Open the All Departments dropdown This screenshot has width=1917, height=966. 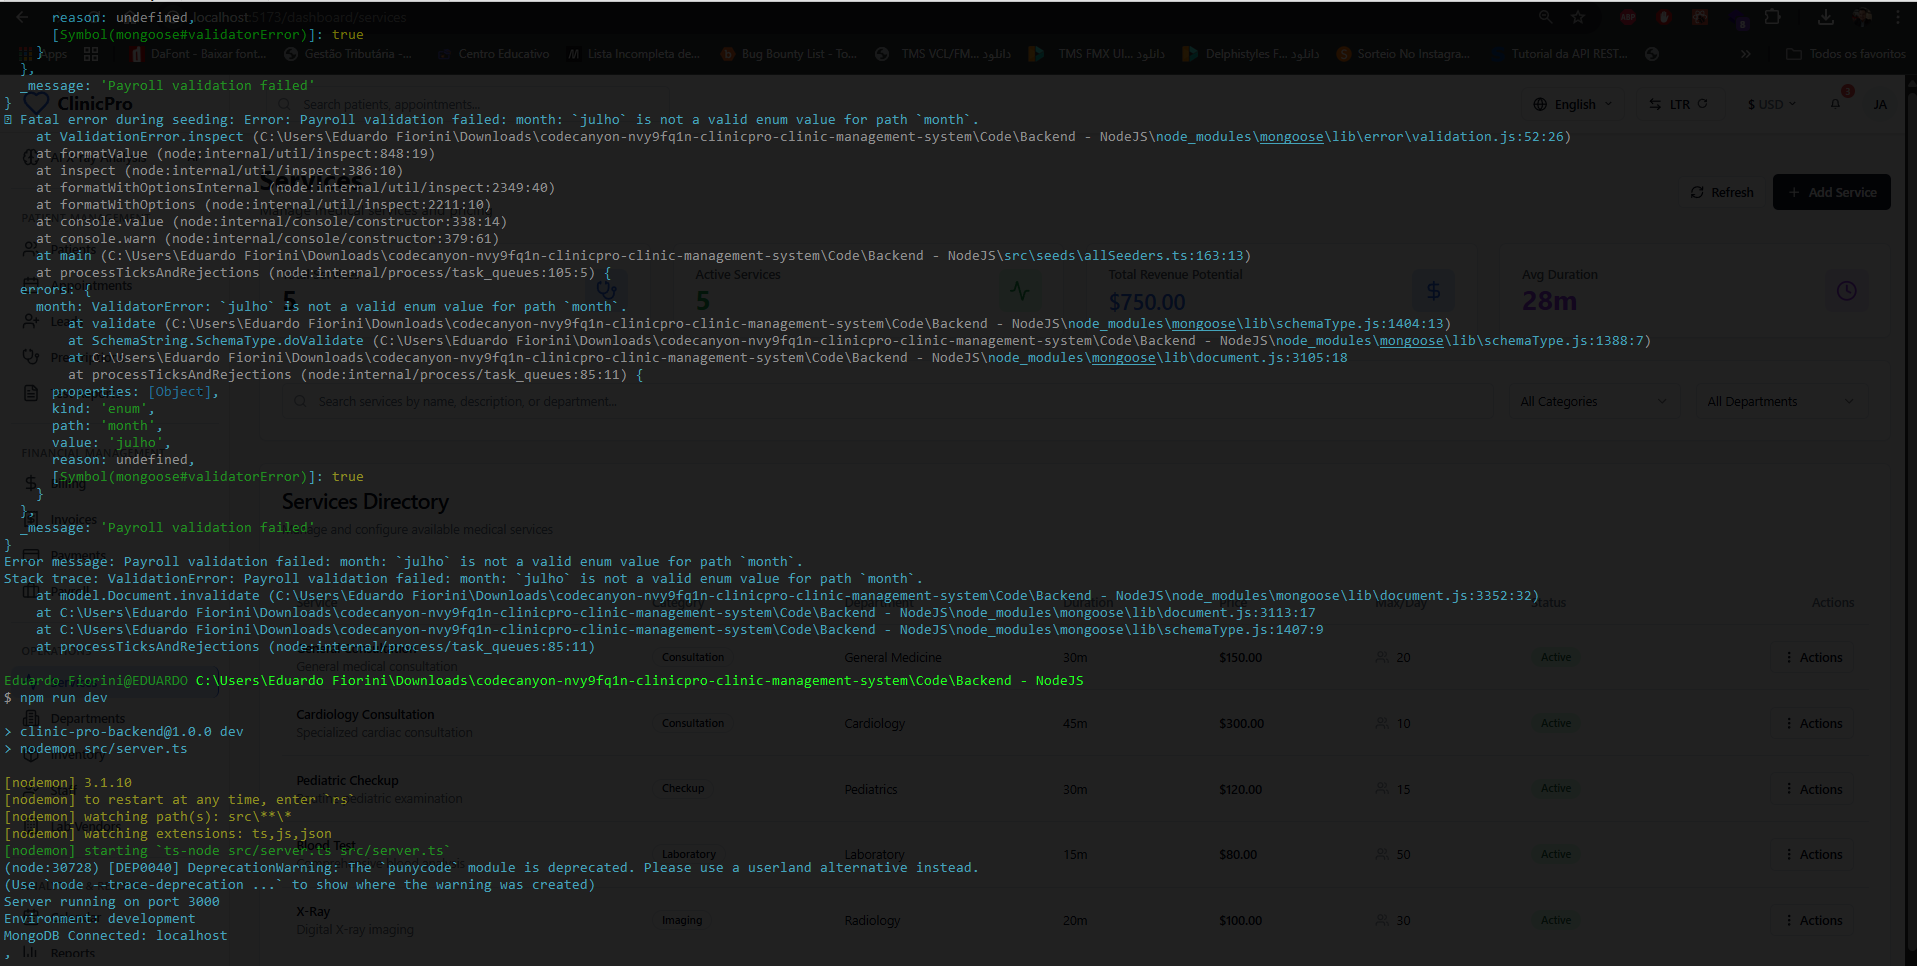pyautogui.click(x=1781, y=401)
